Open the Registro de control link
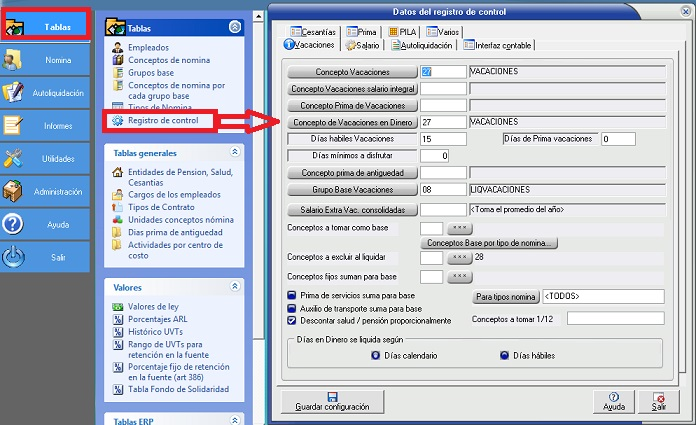Image resolution: width=696 pixels, height=425 pixels. coord(163,121)
